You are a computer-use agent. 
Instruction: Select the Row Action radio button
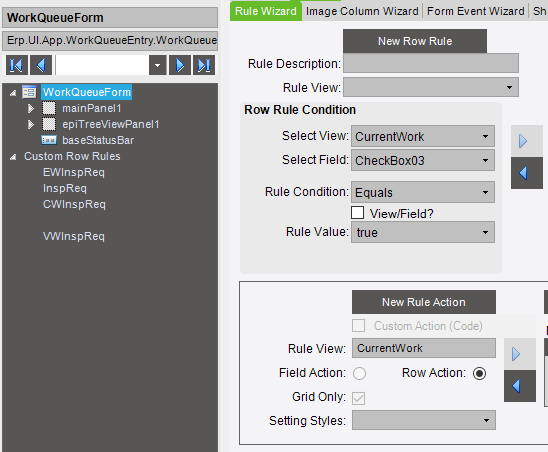[479, 373]
